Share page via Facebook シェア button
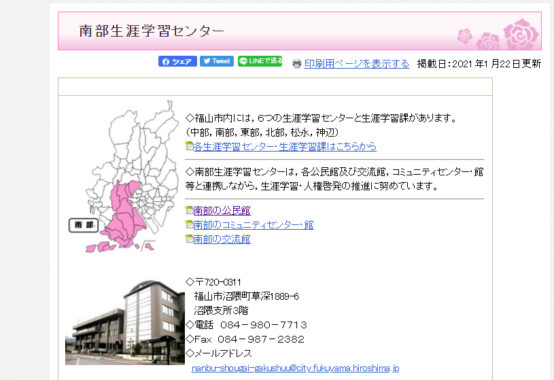This screenshot has width=554, height=380. [177, 61]
